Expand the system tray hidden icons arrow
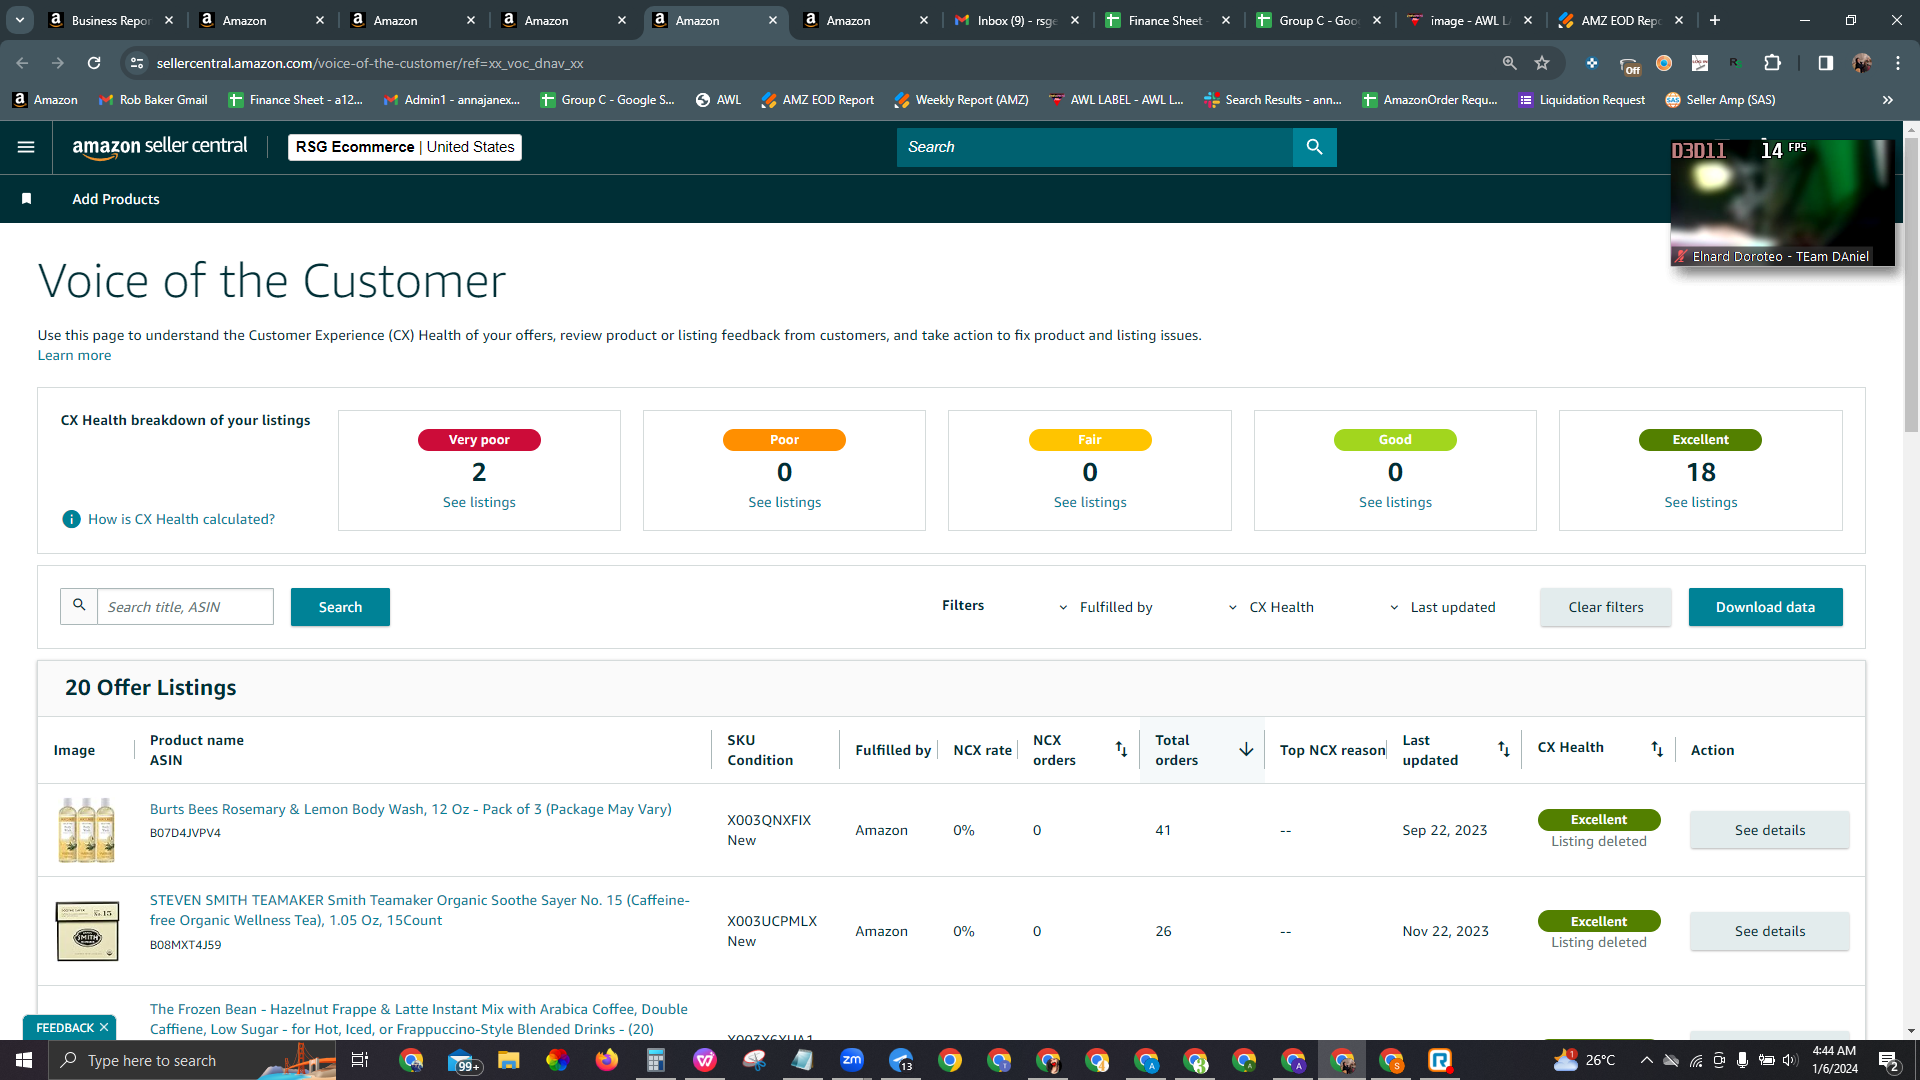Screen dimensions: 1920x1080 [1646, 1060]
